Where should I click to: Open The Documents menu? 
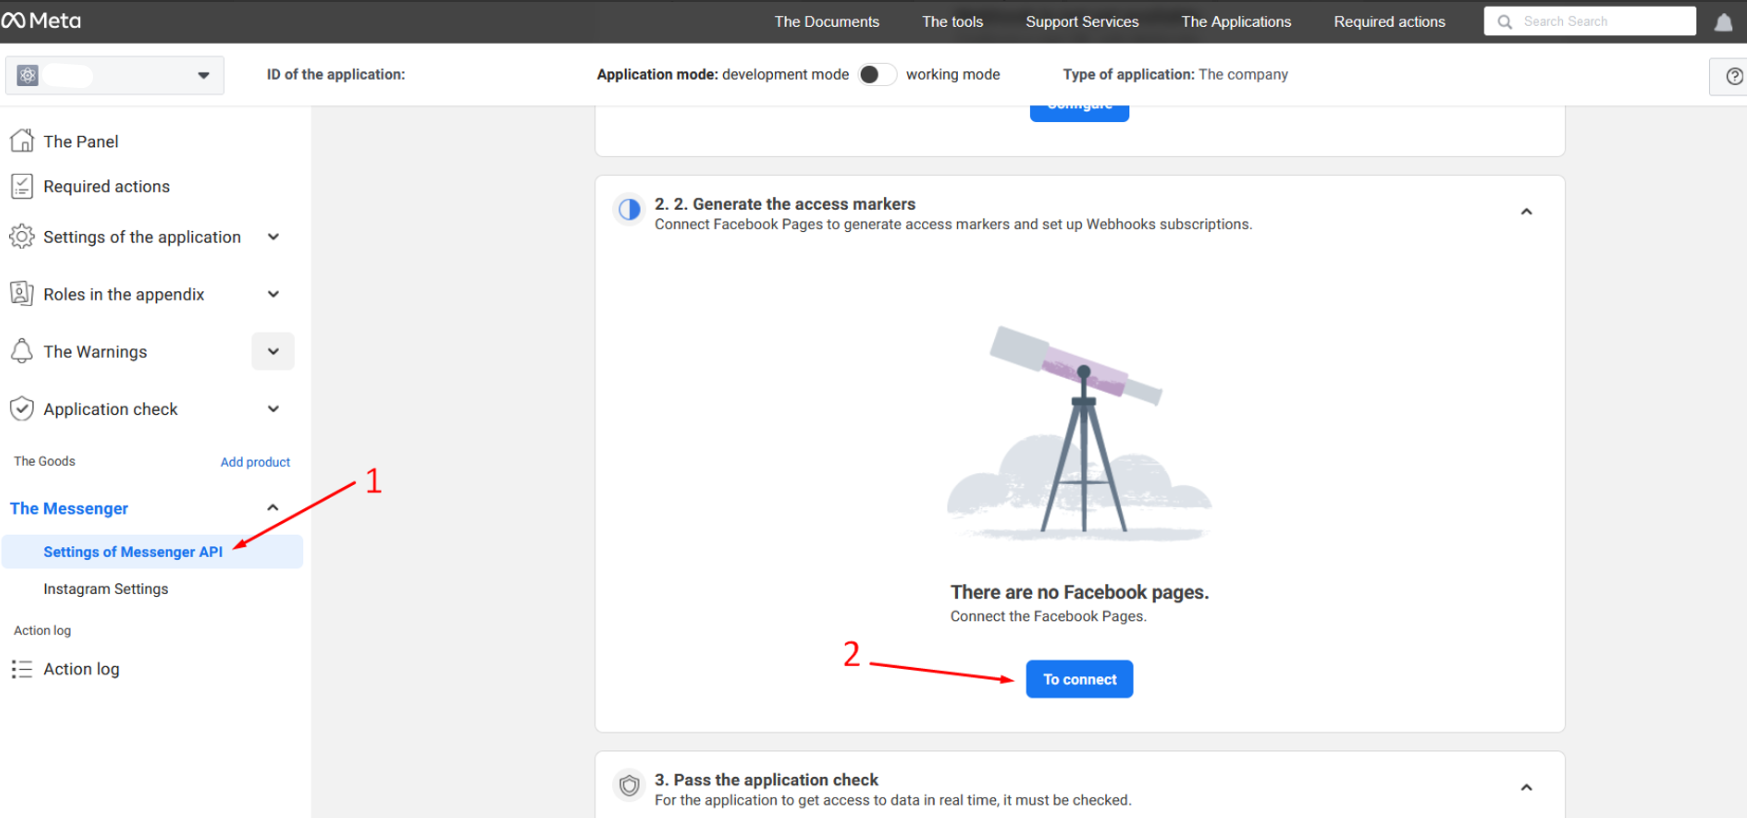point(826,22)
